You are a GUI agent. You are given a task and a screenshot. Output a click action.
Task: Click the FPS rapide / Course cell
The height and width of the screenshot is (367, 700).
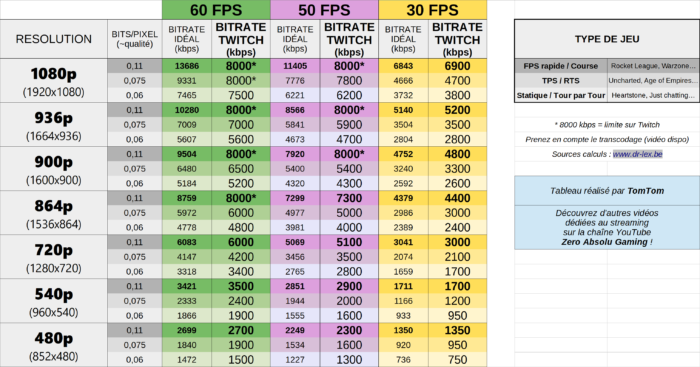561,66
